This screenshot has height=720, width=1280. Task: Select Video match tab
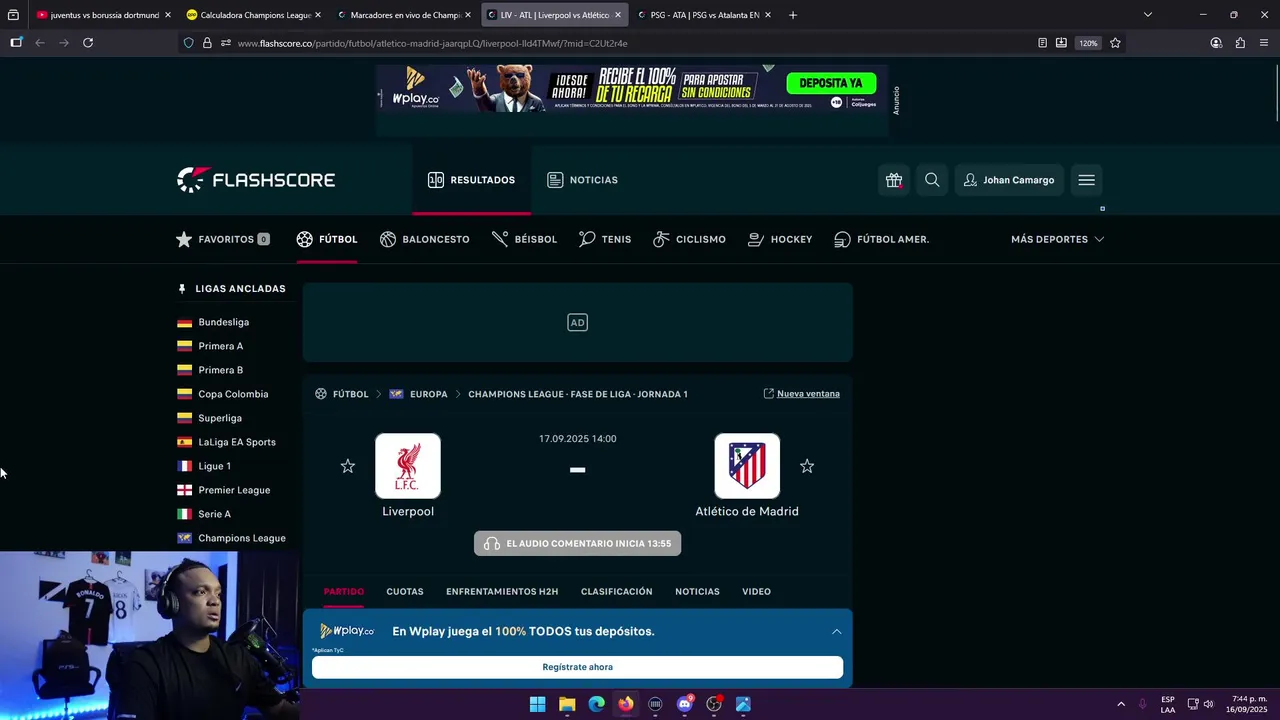point(756,592)
